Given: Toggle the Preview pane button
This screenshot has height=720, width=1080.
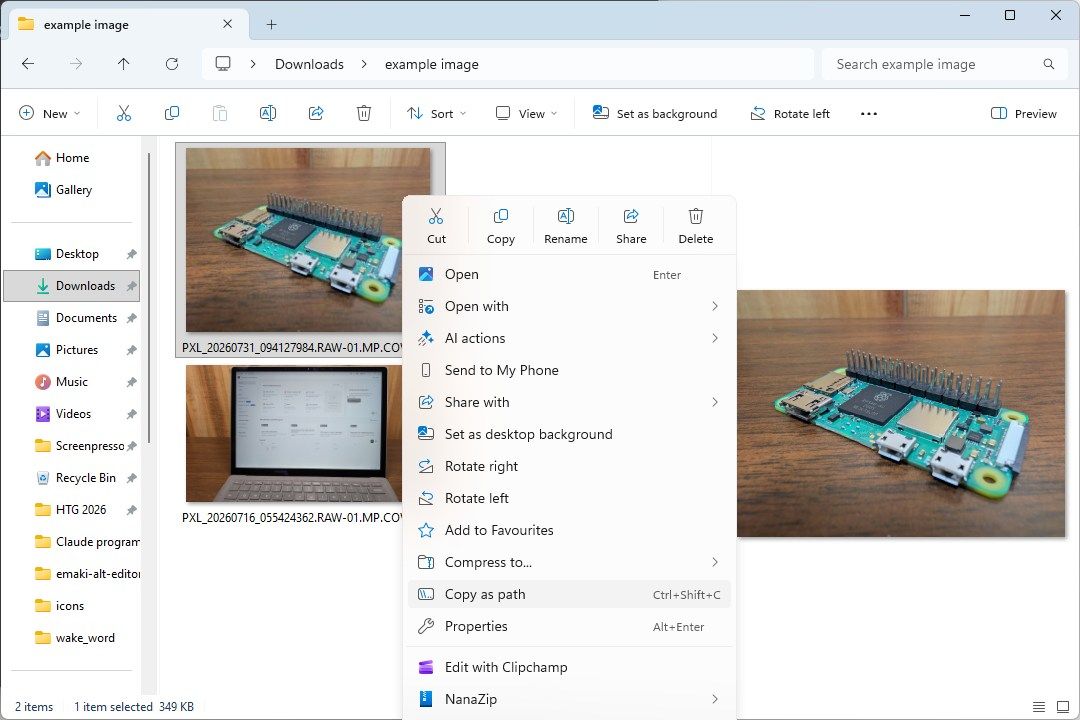Looking at the screenshot, I should (x=1024, y=114).
